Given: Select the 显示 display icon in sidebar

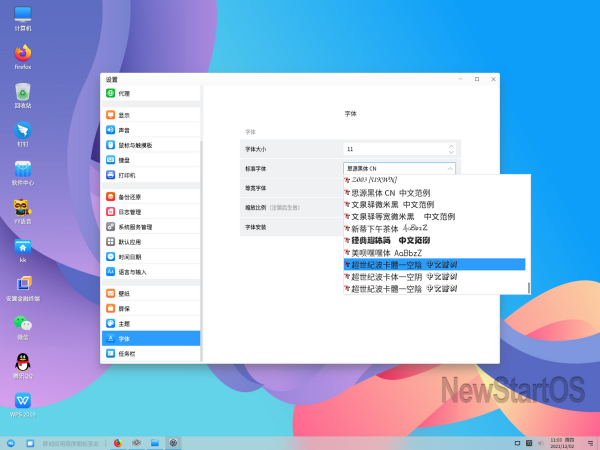Looking at the screenshot, I should [x=111, y=115].
